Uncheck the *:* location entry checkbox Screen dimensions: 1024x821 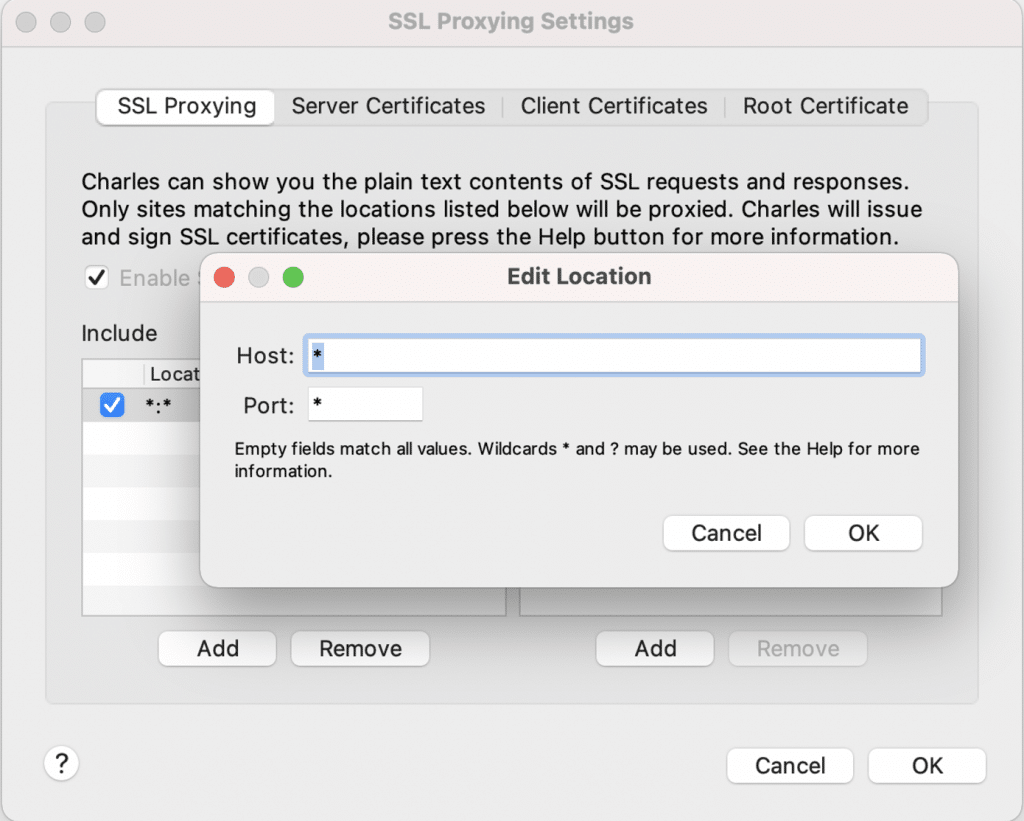pos(112,405)
